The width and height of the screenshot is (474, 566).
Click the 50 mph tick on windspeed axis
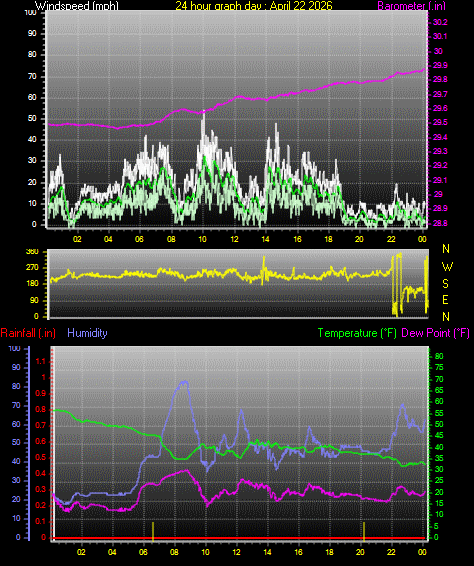32,118
